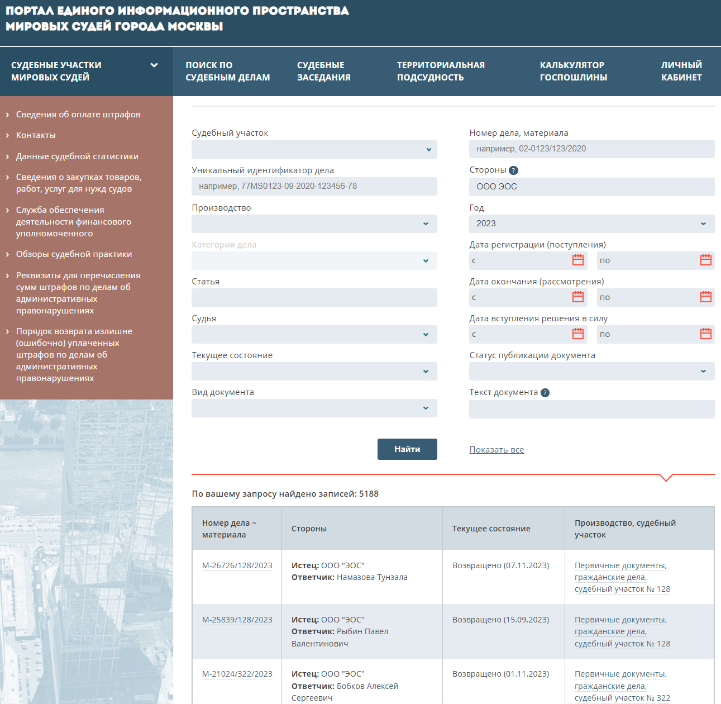Image resolution: width=721 pixels, height=704 pixels.
Task: Open calendar for decision effective date 'с' field
Action: coord(578,334)
